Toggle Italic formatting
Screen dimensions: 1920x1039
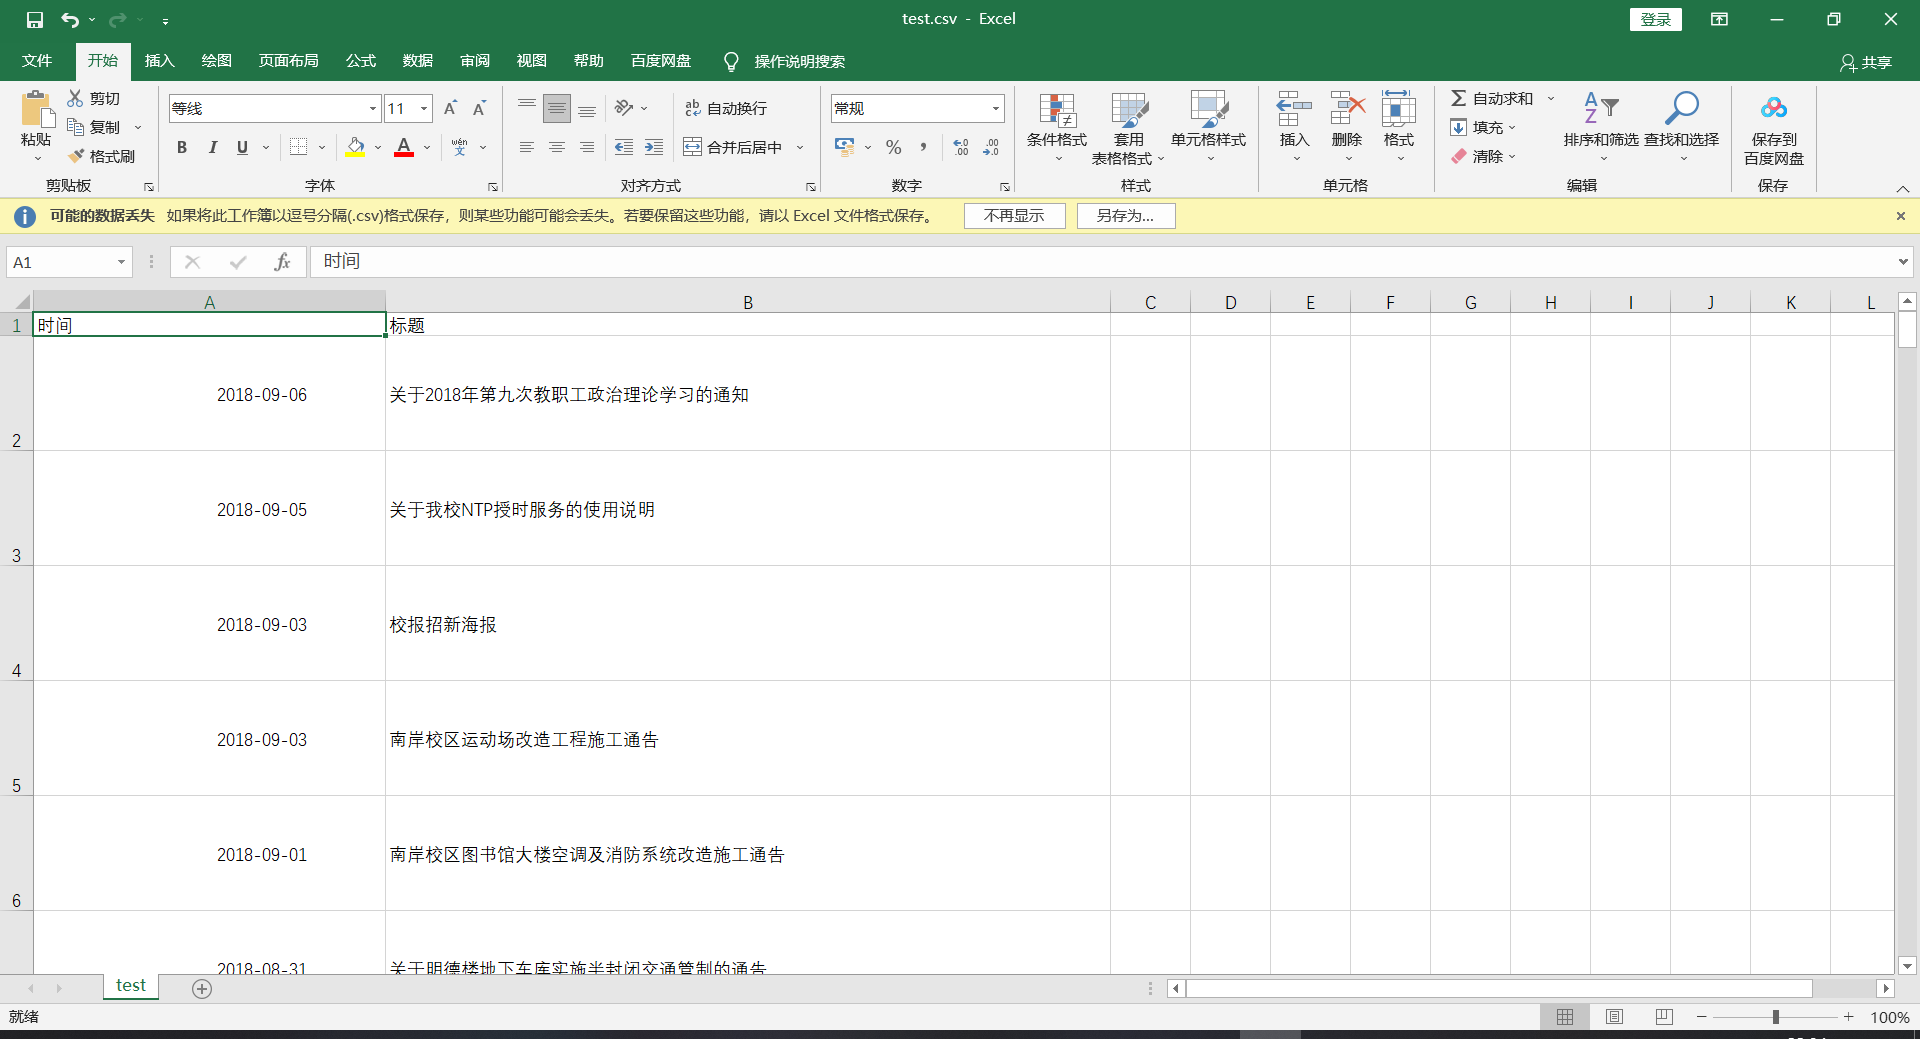212,147
